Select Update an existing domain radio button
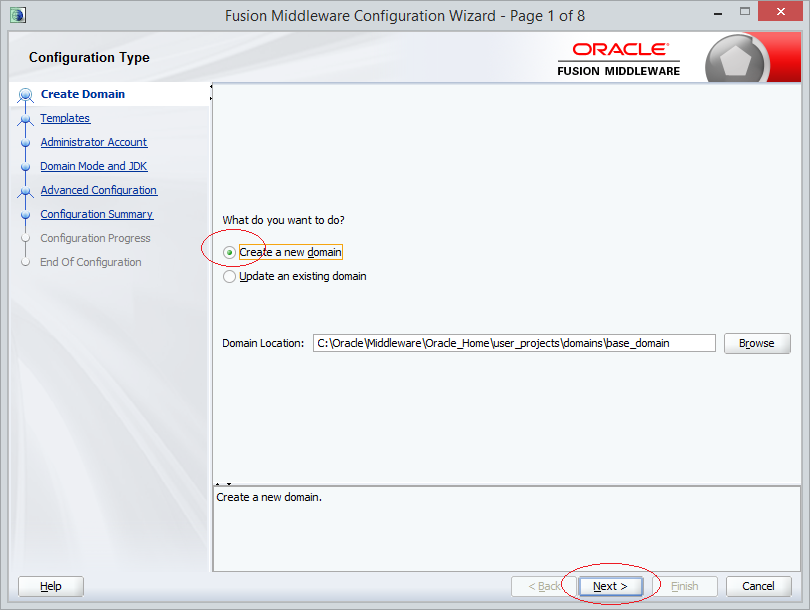Image resolution: width=810 pixels, height=610 pixels. click(x=229, y=276)
